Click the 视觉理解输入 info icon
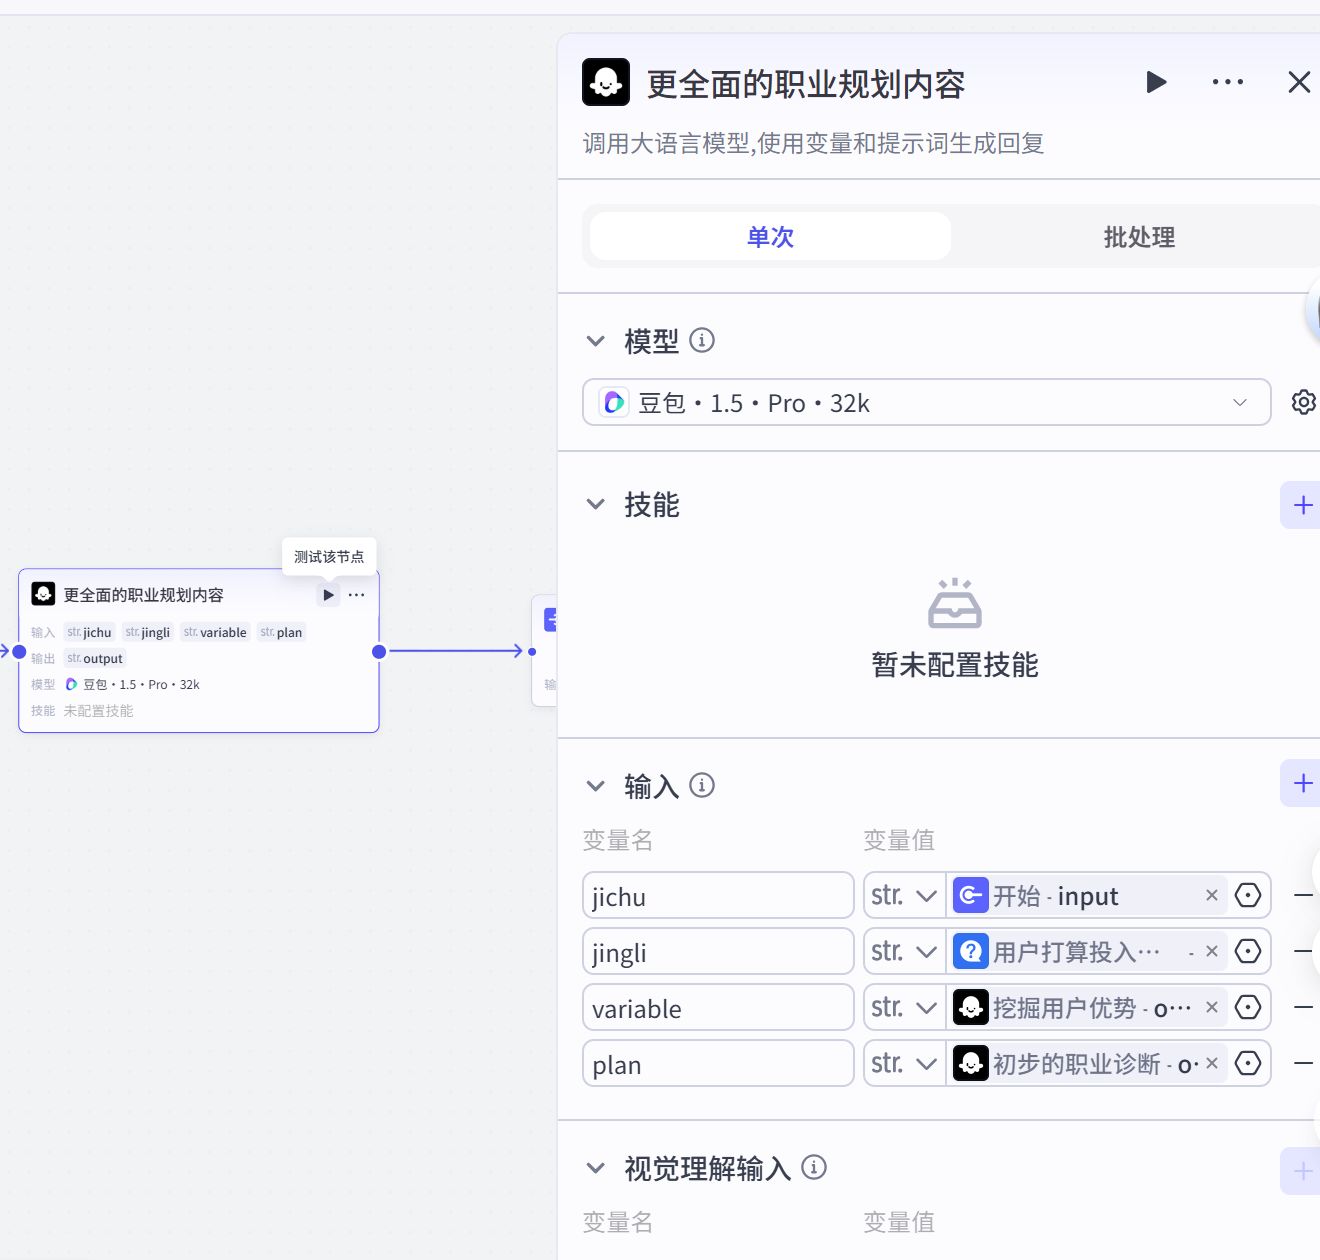This screenshot has width=1320, height=1260. 815,1167
